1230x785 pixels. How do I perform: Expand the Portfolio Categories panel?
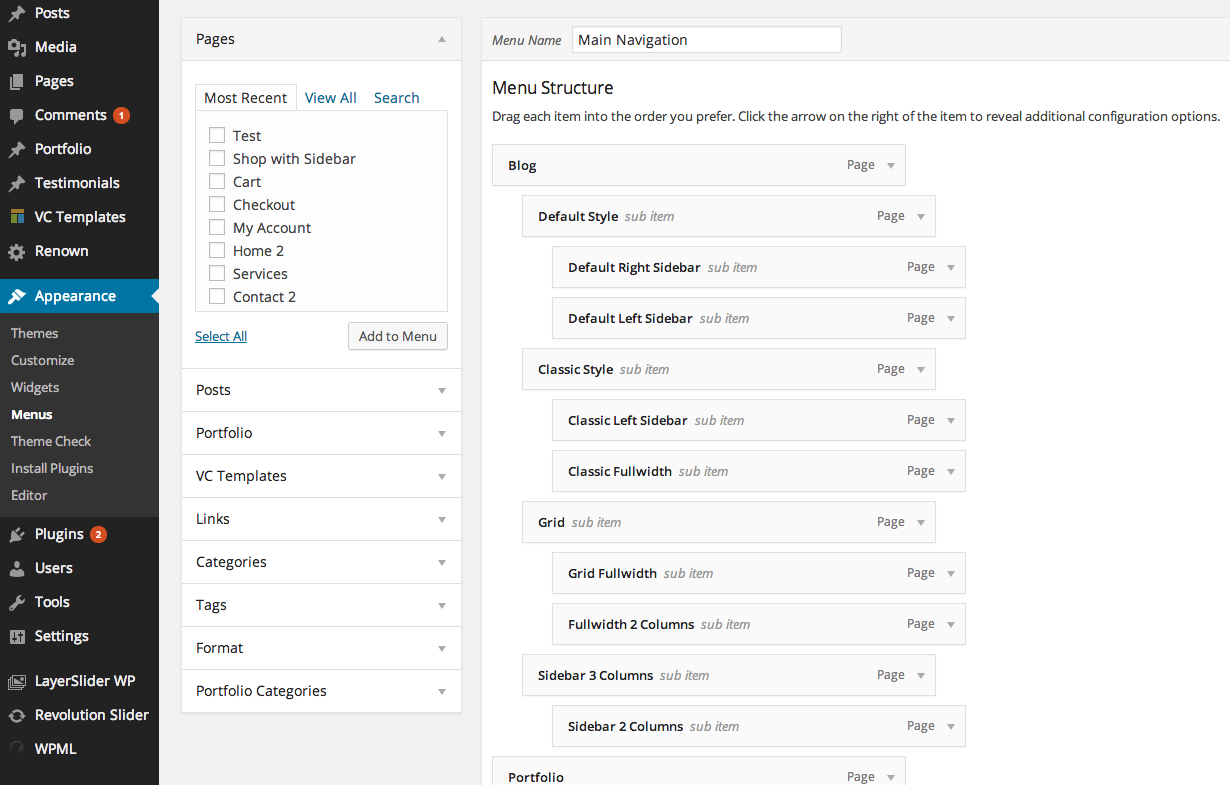pos(442,691)
